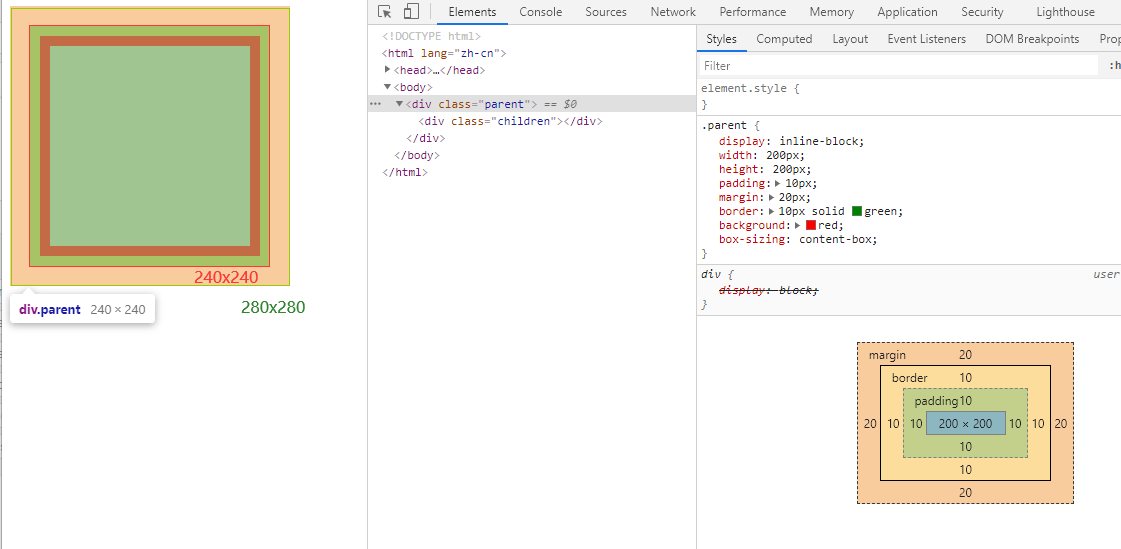The image size is (1121, 549).
Task: Click the struck-through display block declaration
Action: click(769, 290)
